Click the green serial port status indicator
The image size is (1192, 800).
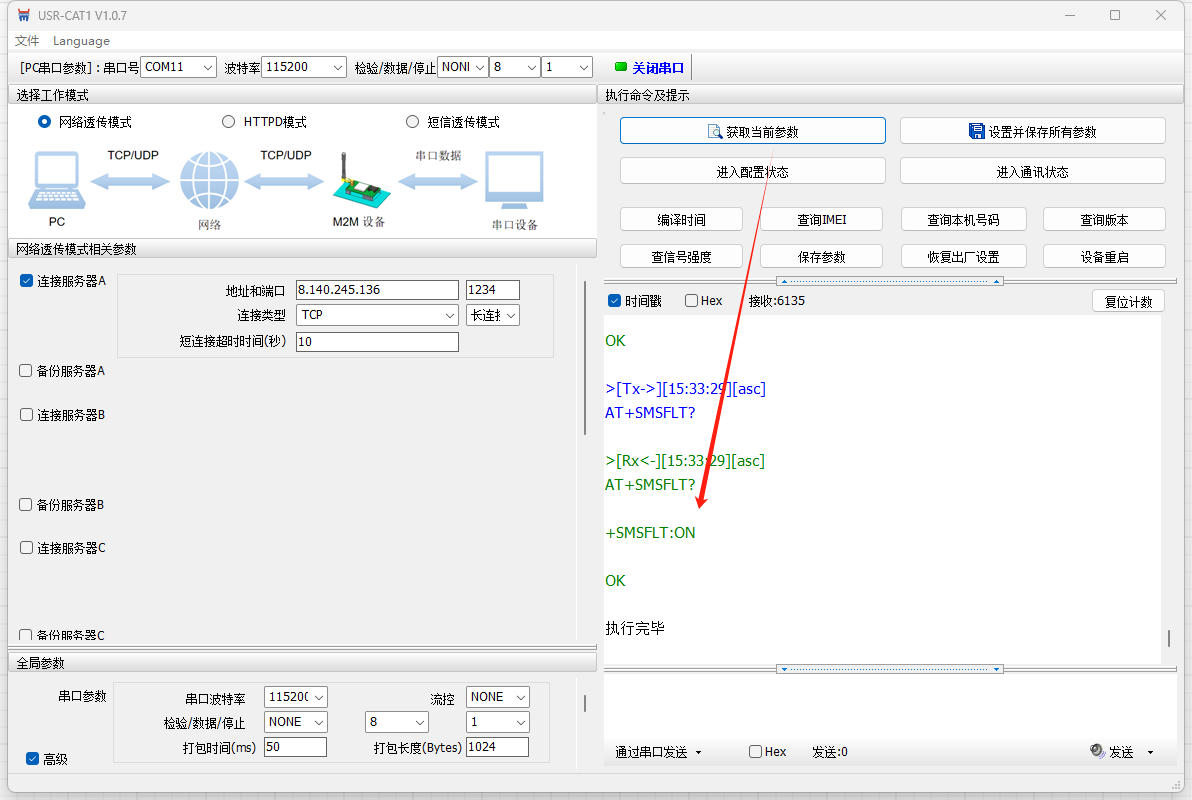pos(621,67)
